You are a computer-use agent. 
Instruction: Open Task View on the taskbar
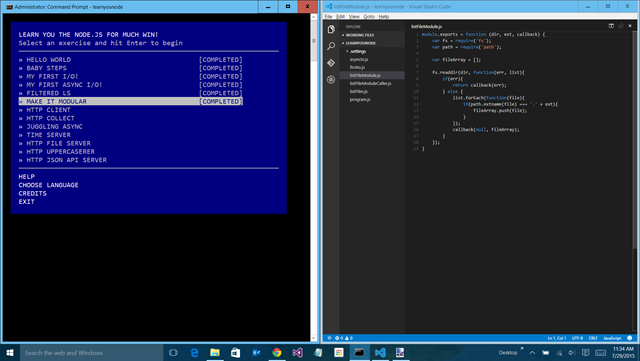(173, 352)
